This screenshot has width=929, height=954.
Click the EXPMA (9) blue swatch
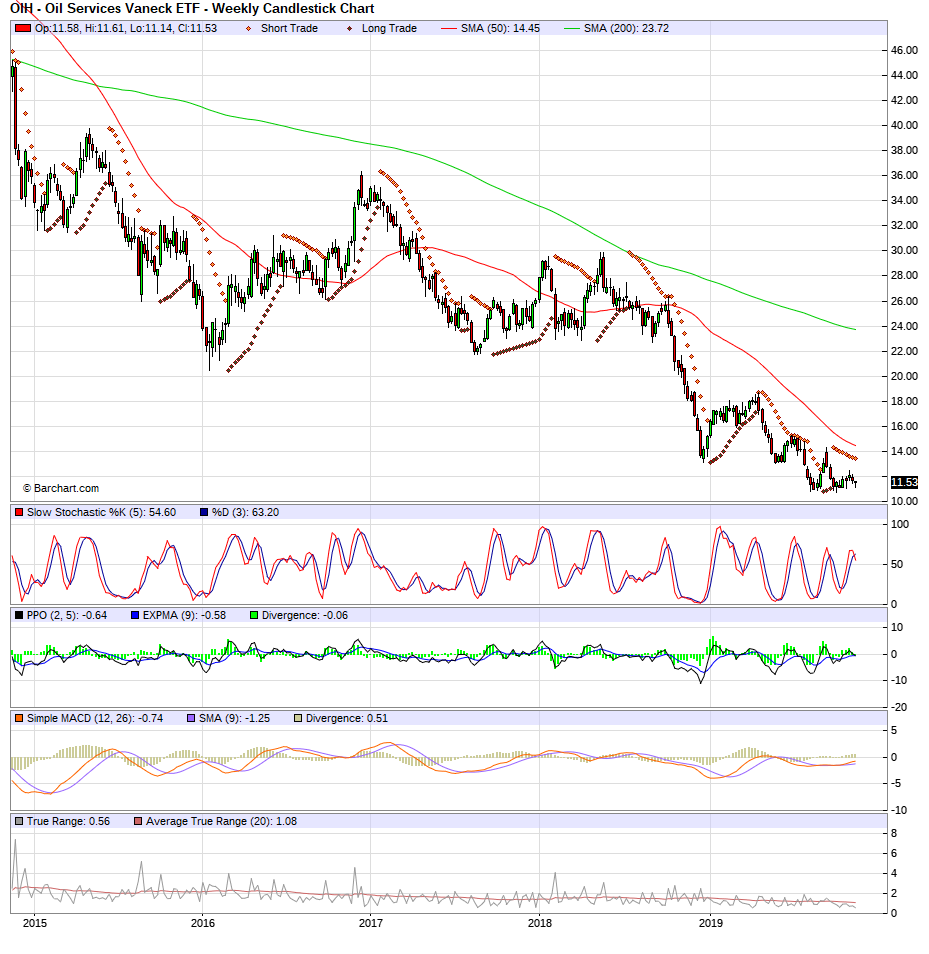135,615
